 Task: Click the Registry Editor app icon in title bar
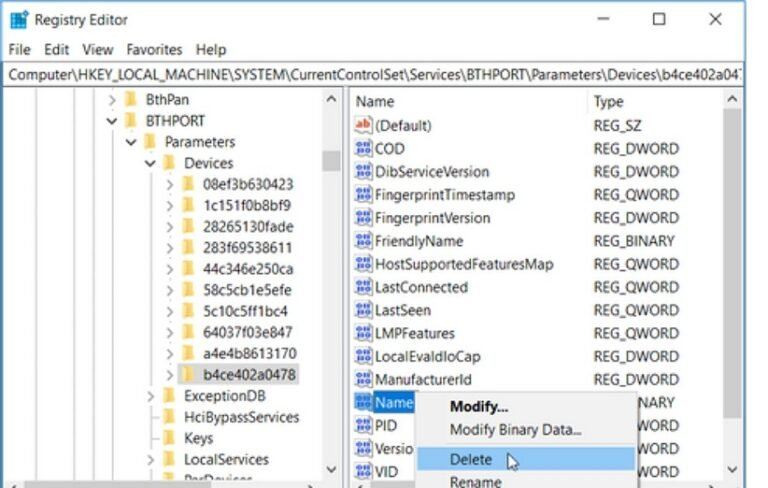click(x=18, y=19)
